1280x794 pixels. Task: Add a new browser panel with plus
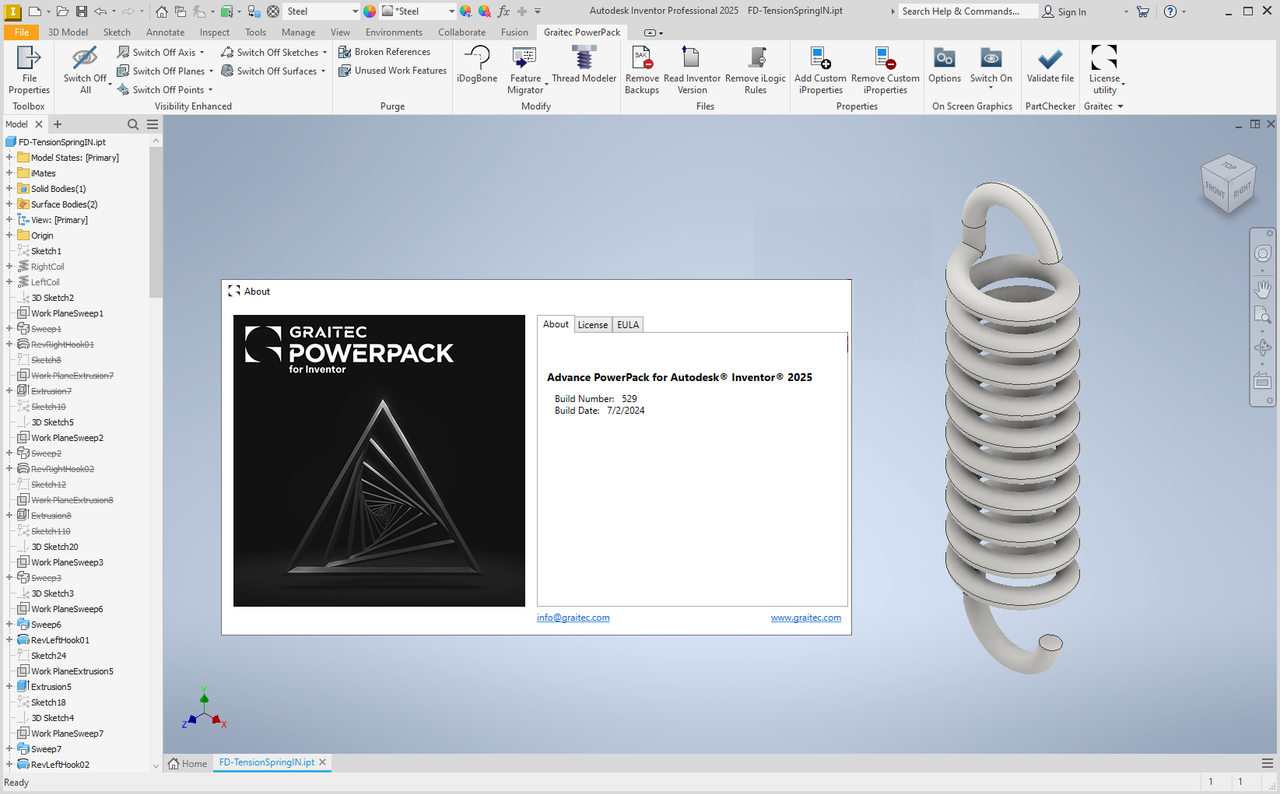pos(57,124)
